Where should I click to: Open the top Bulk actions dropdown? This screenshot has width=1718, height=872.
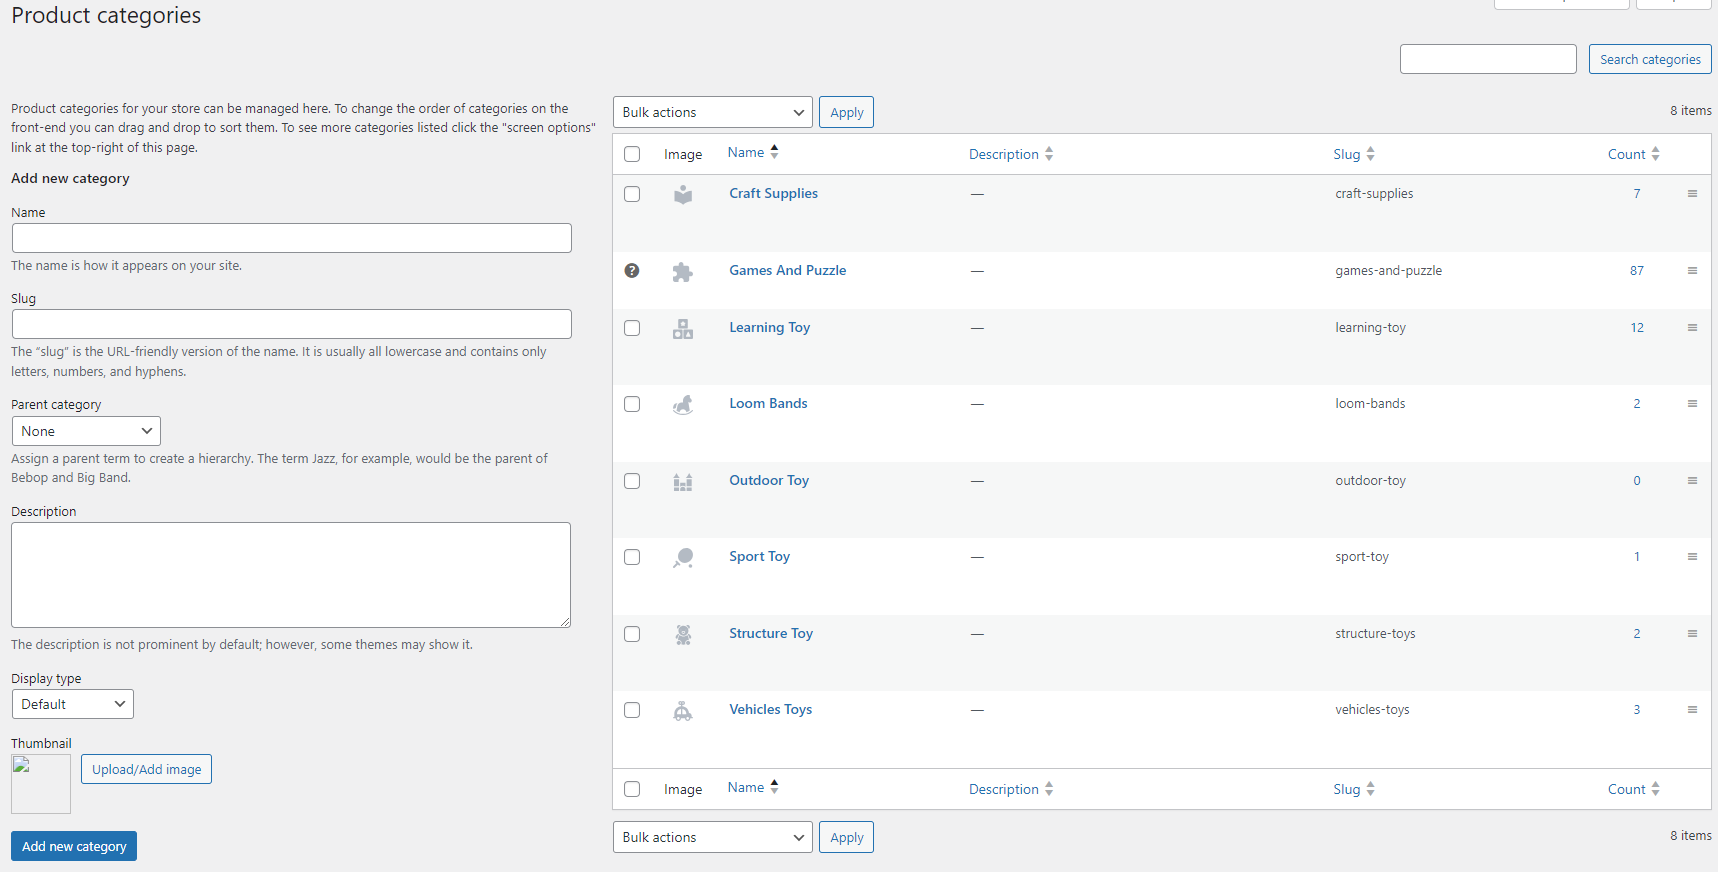point(713,112)
